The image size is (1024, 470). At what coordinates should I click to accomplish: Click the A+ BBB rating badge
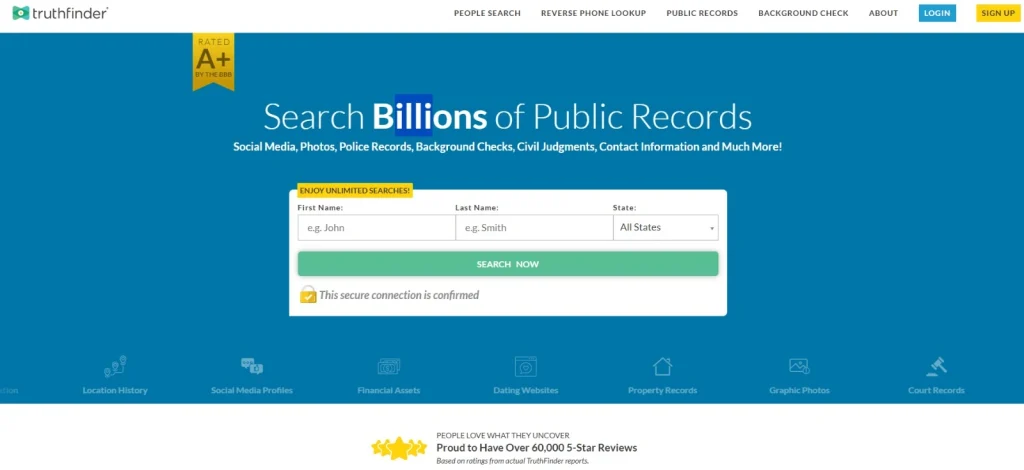pyautogui.click(x=213, y=61)
